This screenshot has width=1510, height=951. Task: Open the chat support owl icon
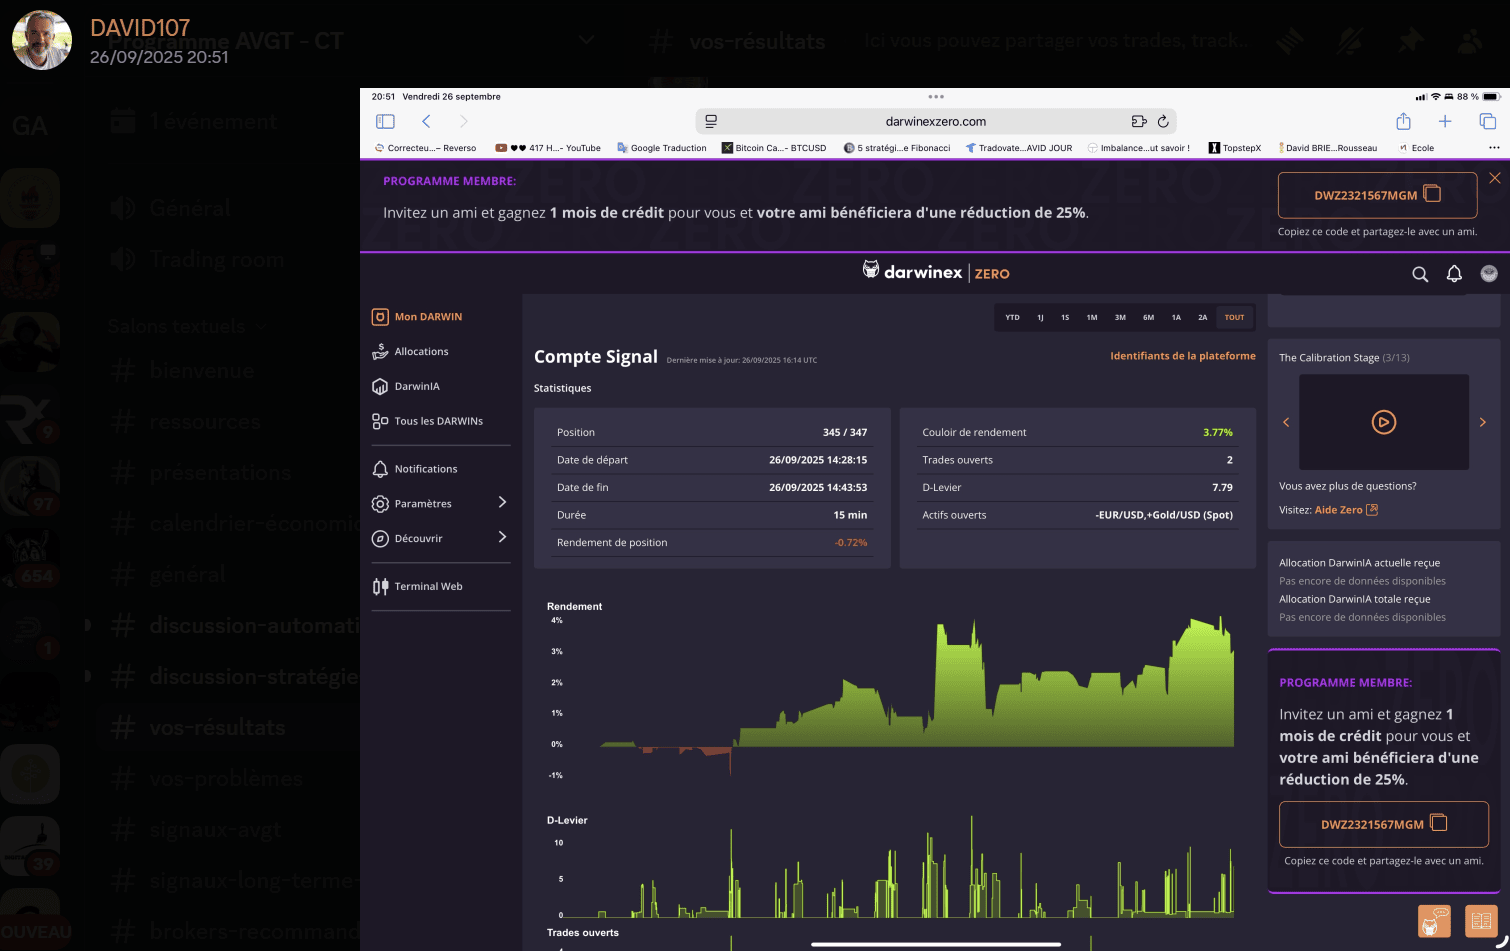click(1434, 920)
